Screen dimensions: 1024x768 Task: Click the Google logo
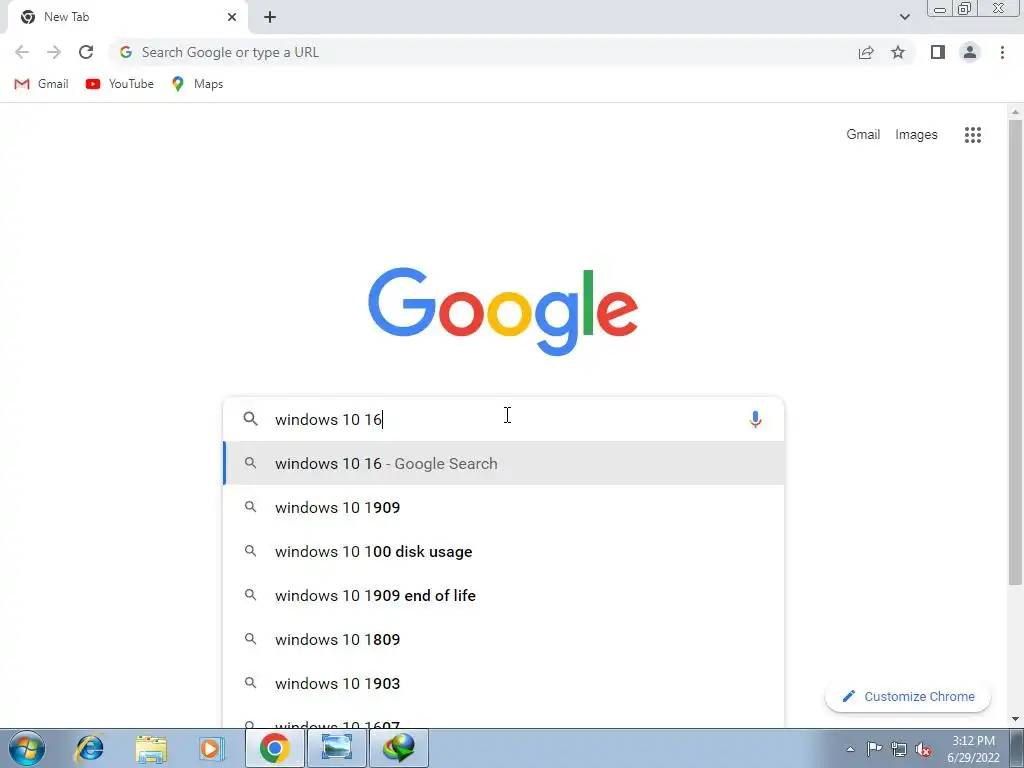pyautogui.click(x=503, y=311)
